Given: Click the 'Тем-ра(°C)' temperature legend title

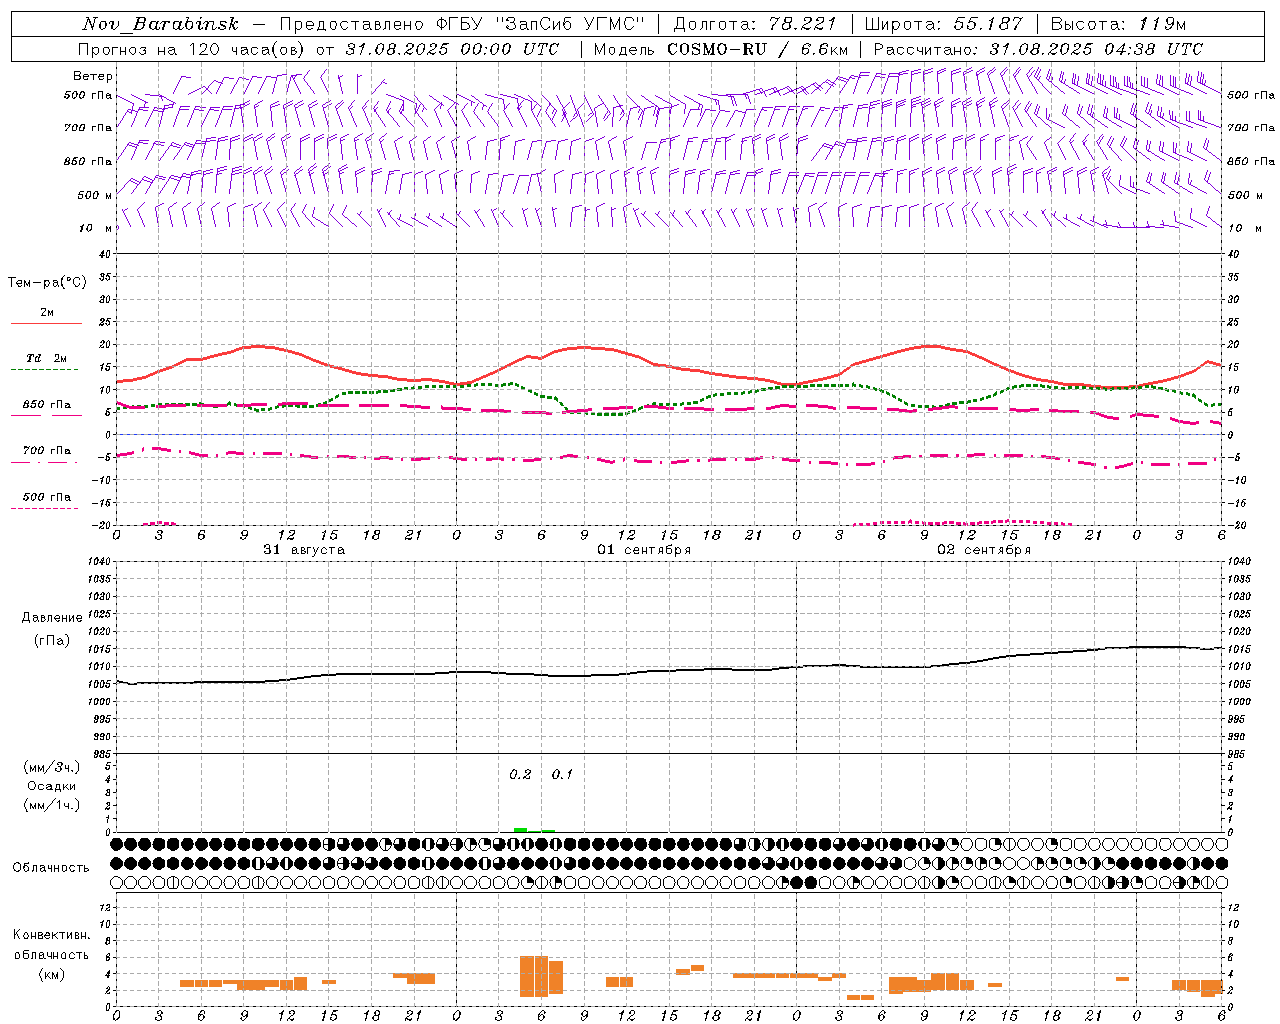Looking at the screenshot, I should coord(47,283).
